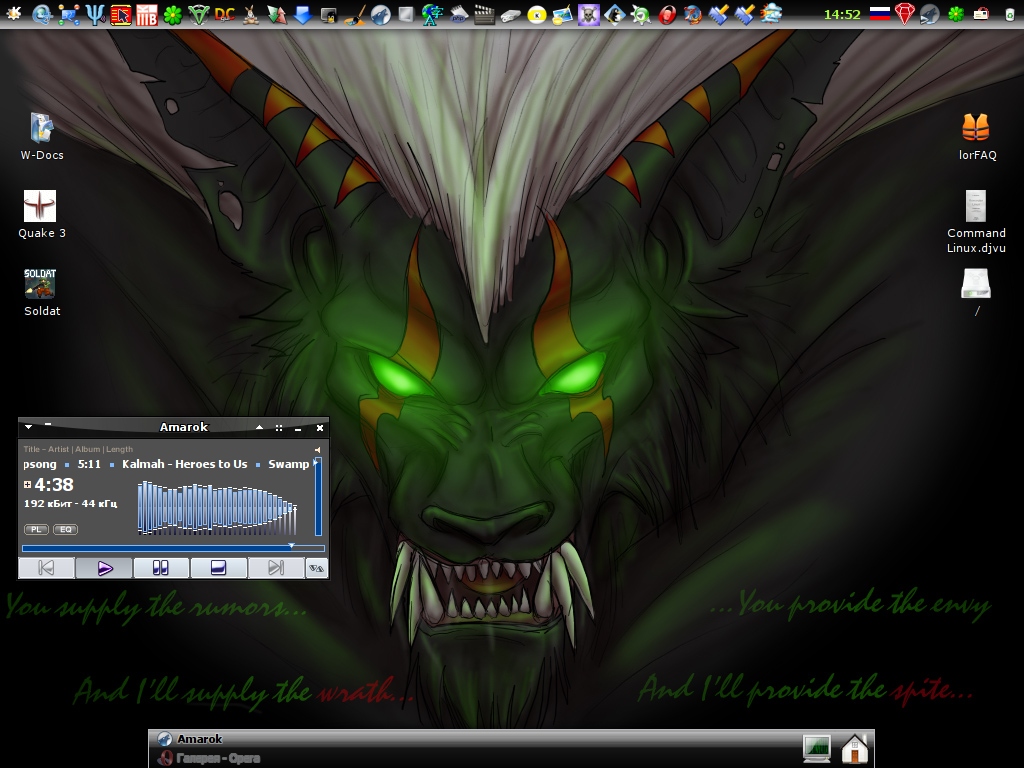Stop playback in Amarok

point(218,568)
